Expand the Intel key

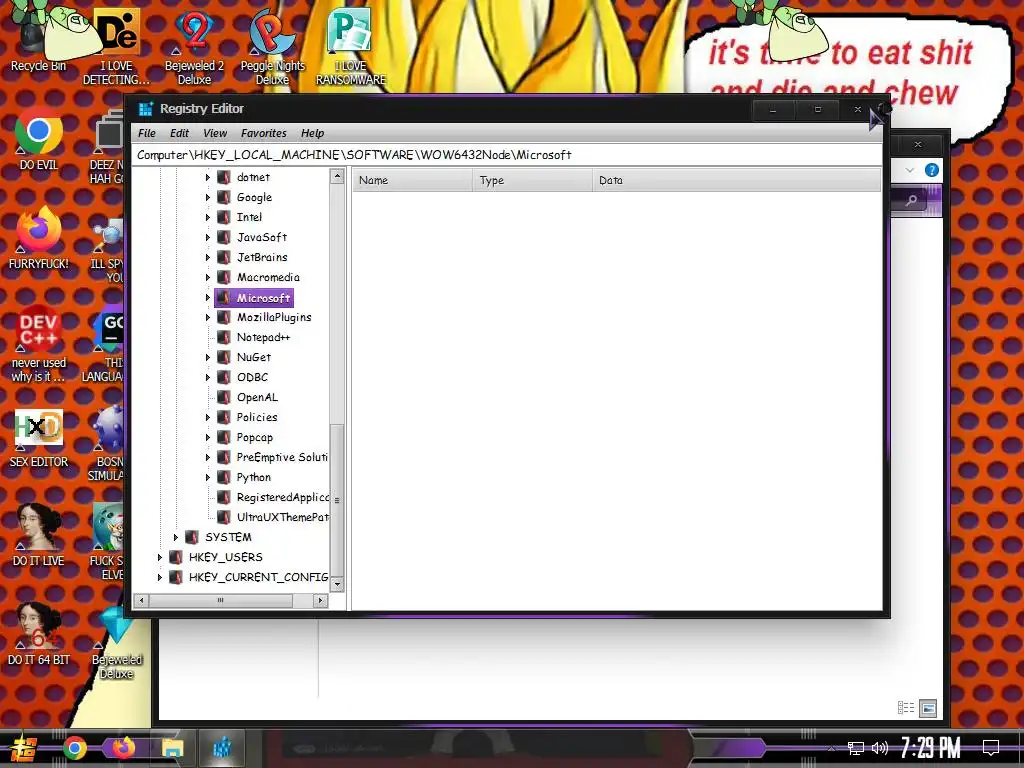tap(208, 217)
